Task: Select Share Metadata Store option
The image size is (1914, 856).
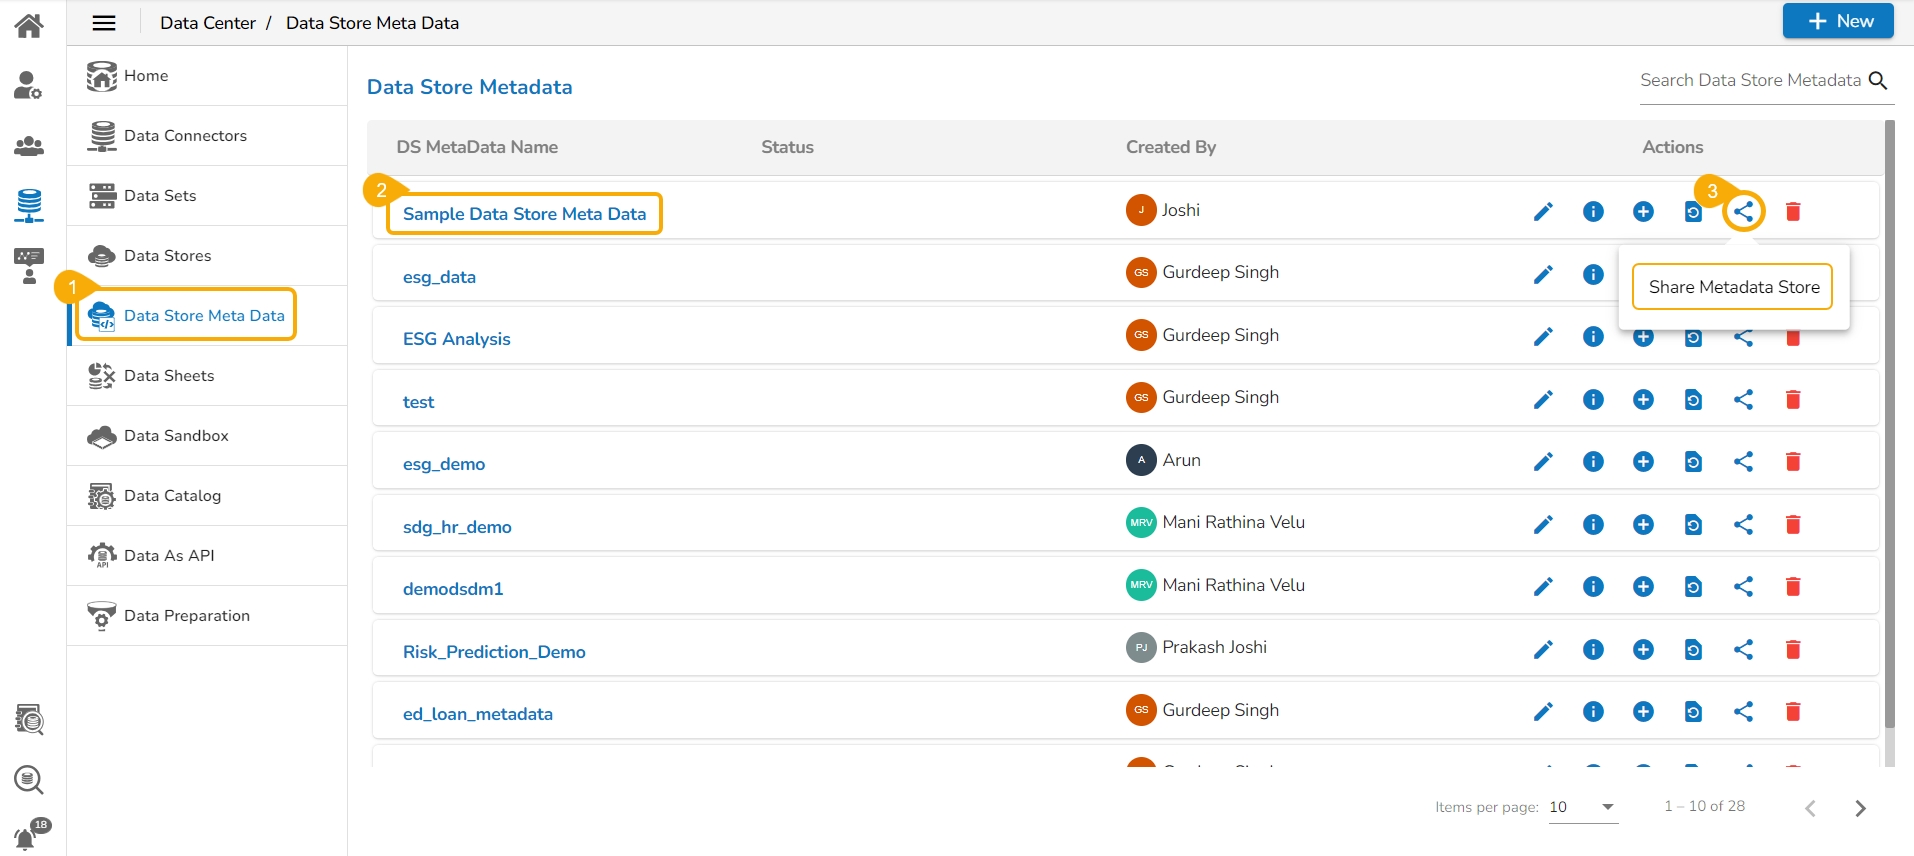Action: pos(1733,287)
